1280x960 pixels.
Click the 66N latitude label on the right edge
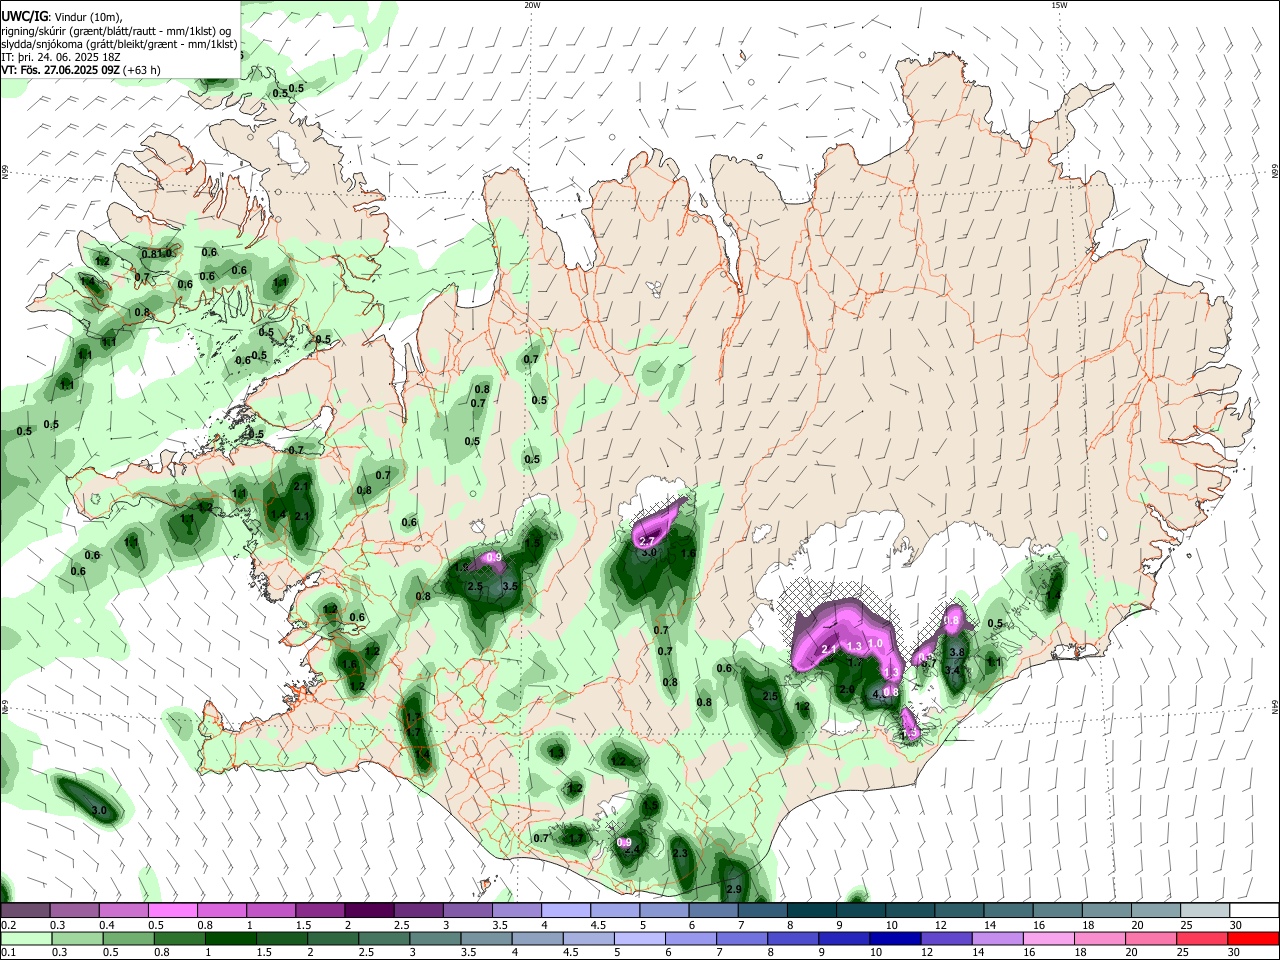[1275, 173]
